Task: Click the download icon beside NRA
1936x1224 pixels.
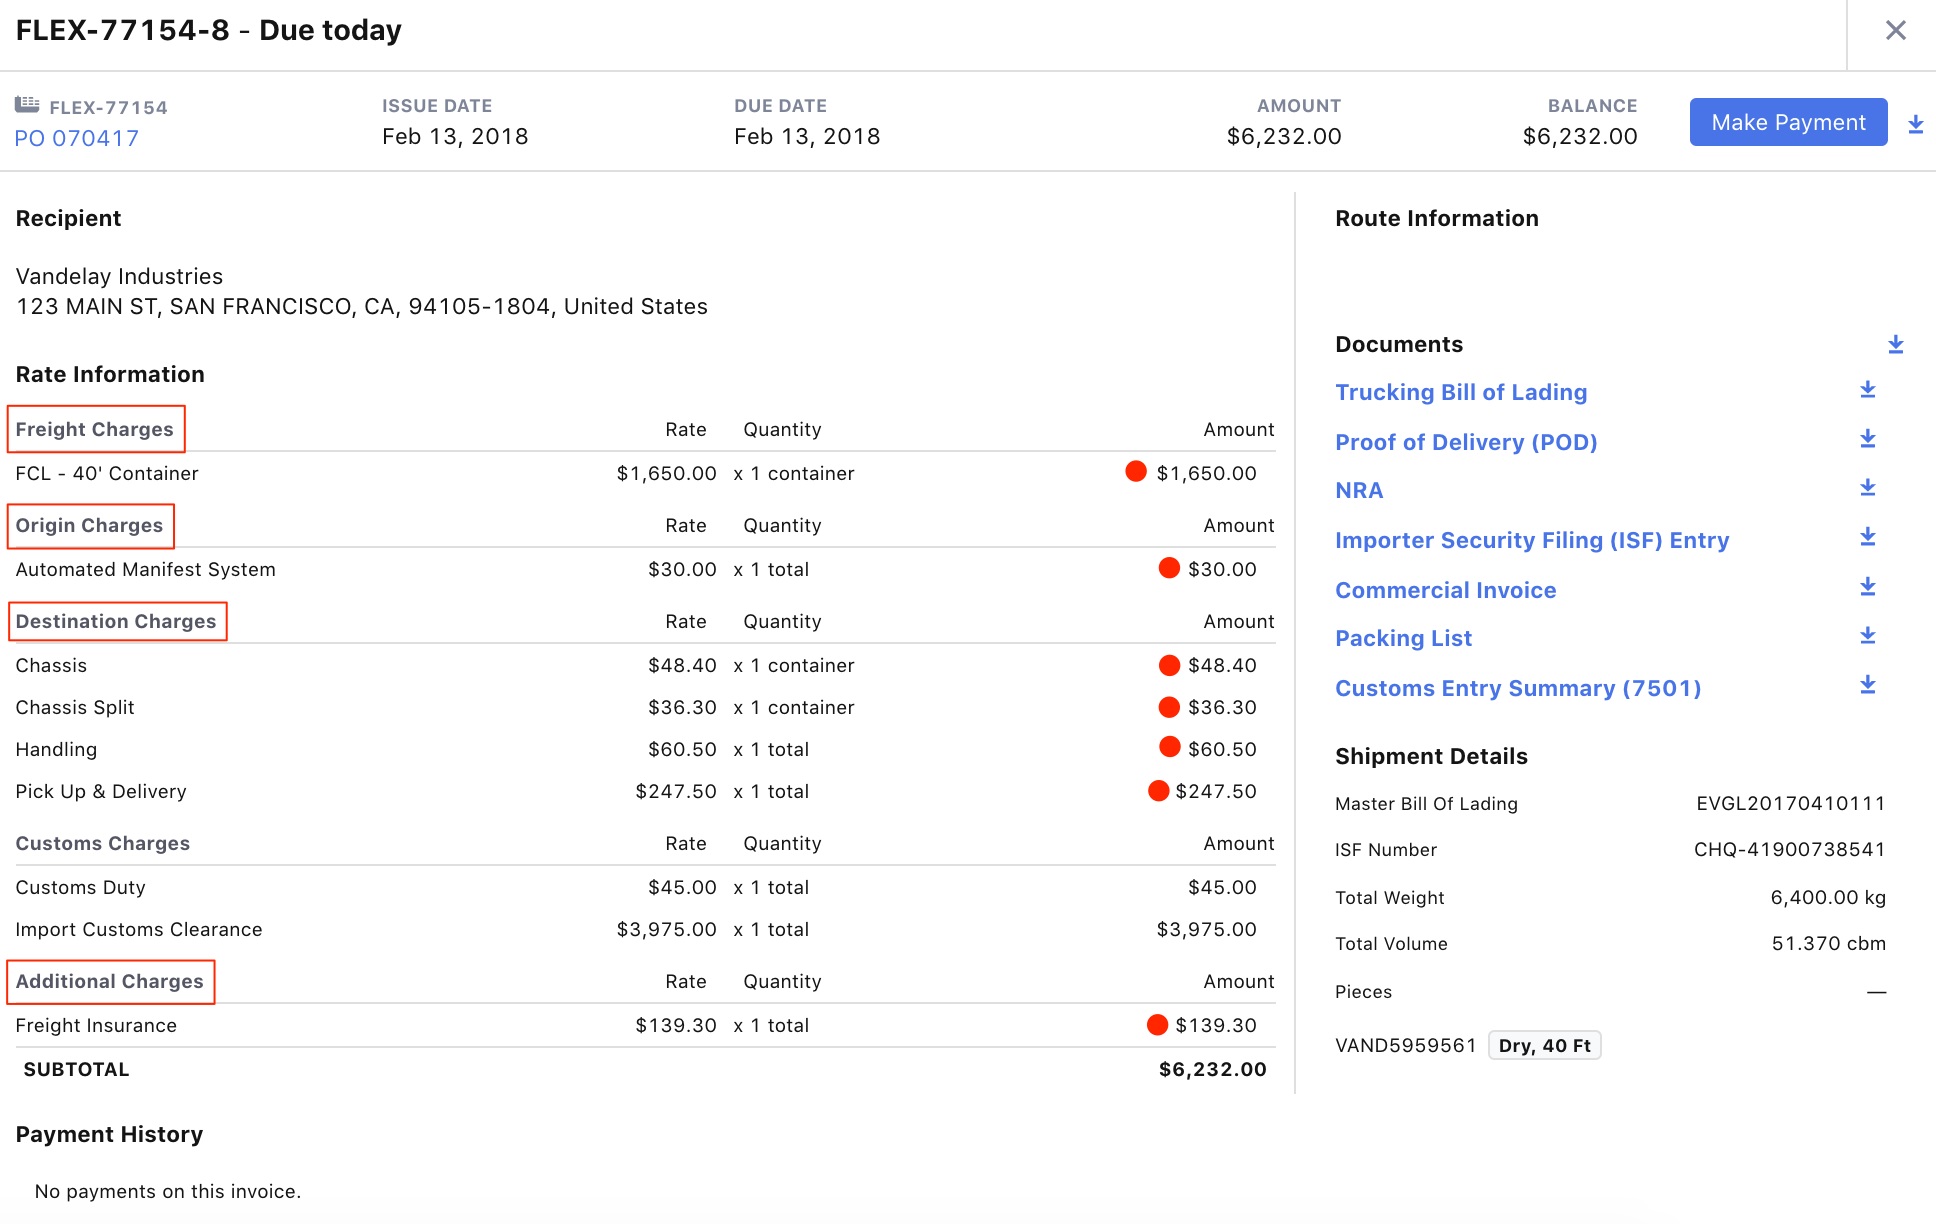Action: 1867,488
